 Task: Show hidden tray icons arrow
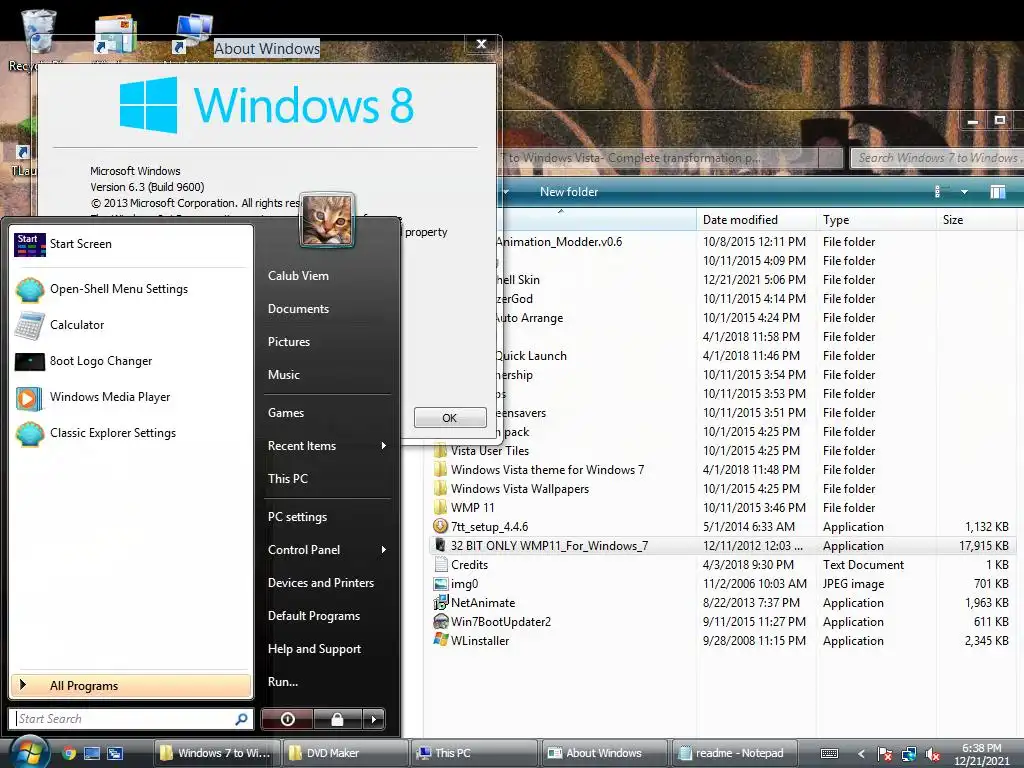pos(861,754)
